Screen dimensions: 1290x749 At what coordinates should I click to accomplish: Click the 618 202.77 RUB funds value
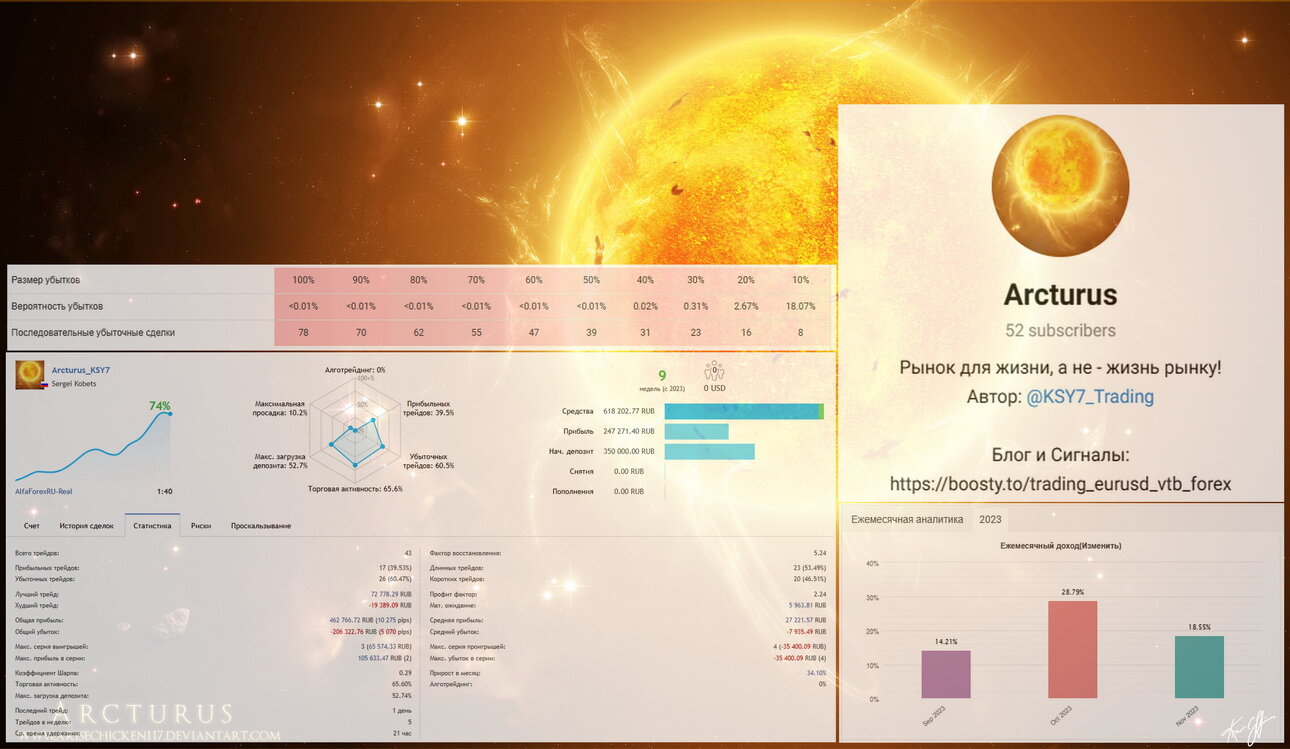629,411
